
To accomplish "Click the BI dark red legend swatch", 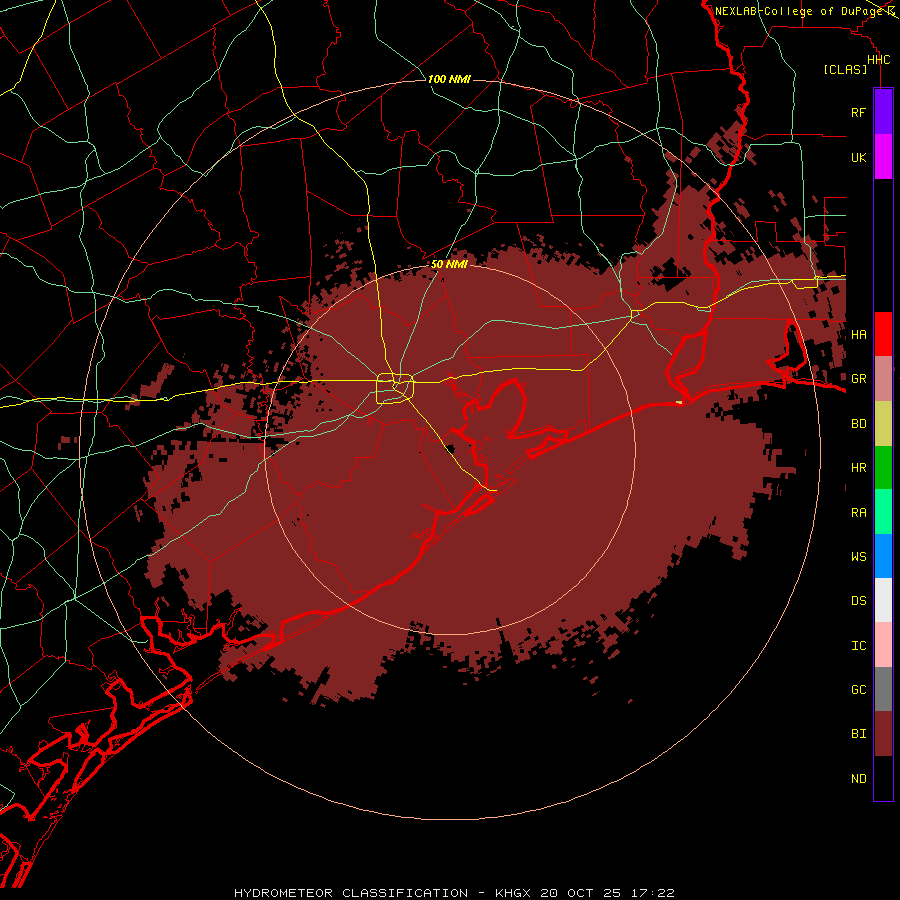I will [x=883, y=734].
